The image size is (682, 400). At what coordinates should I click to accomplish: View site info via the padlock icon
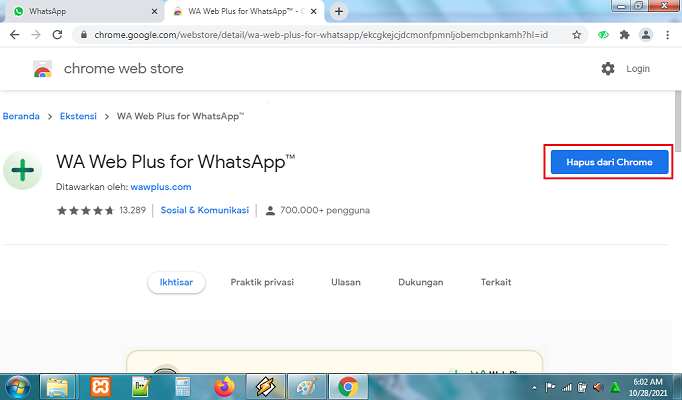click(84, 35)
